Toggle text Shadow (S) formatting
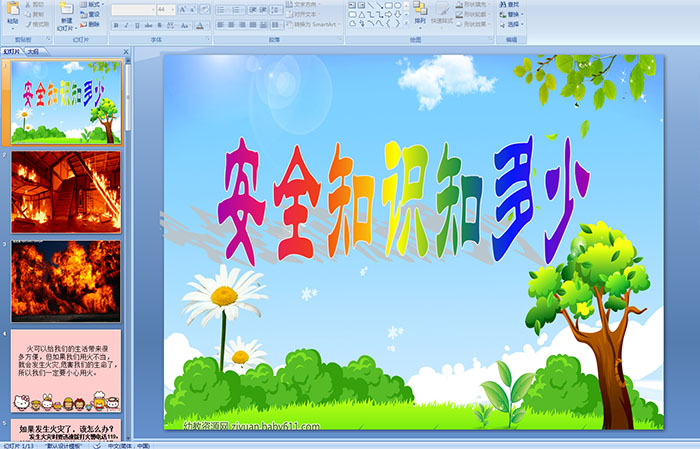This screenshot has height=449, width=700. point(160,25)
